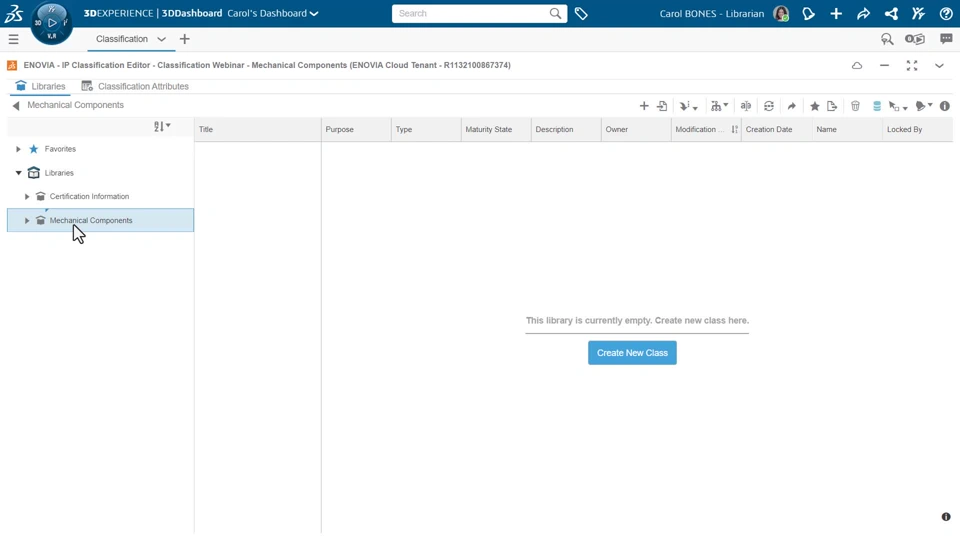Click the Create New Class button
This screenshot has height=540, width=960.
point(632,353)
